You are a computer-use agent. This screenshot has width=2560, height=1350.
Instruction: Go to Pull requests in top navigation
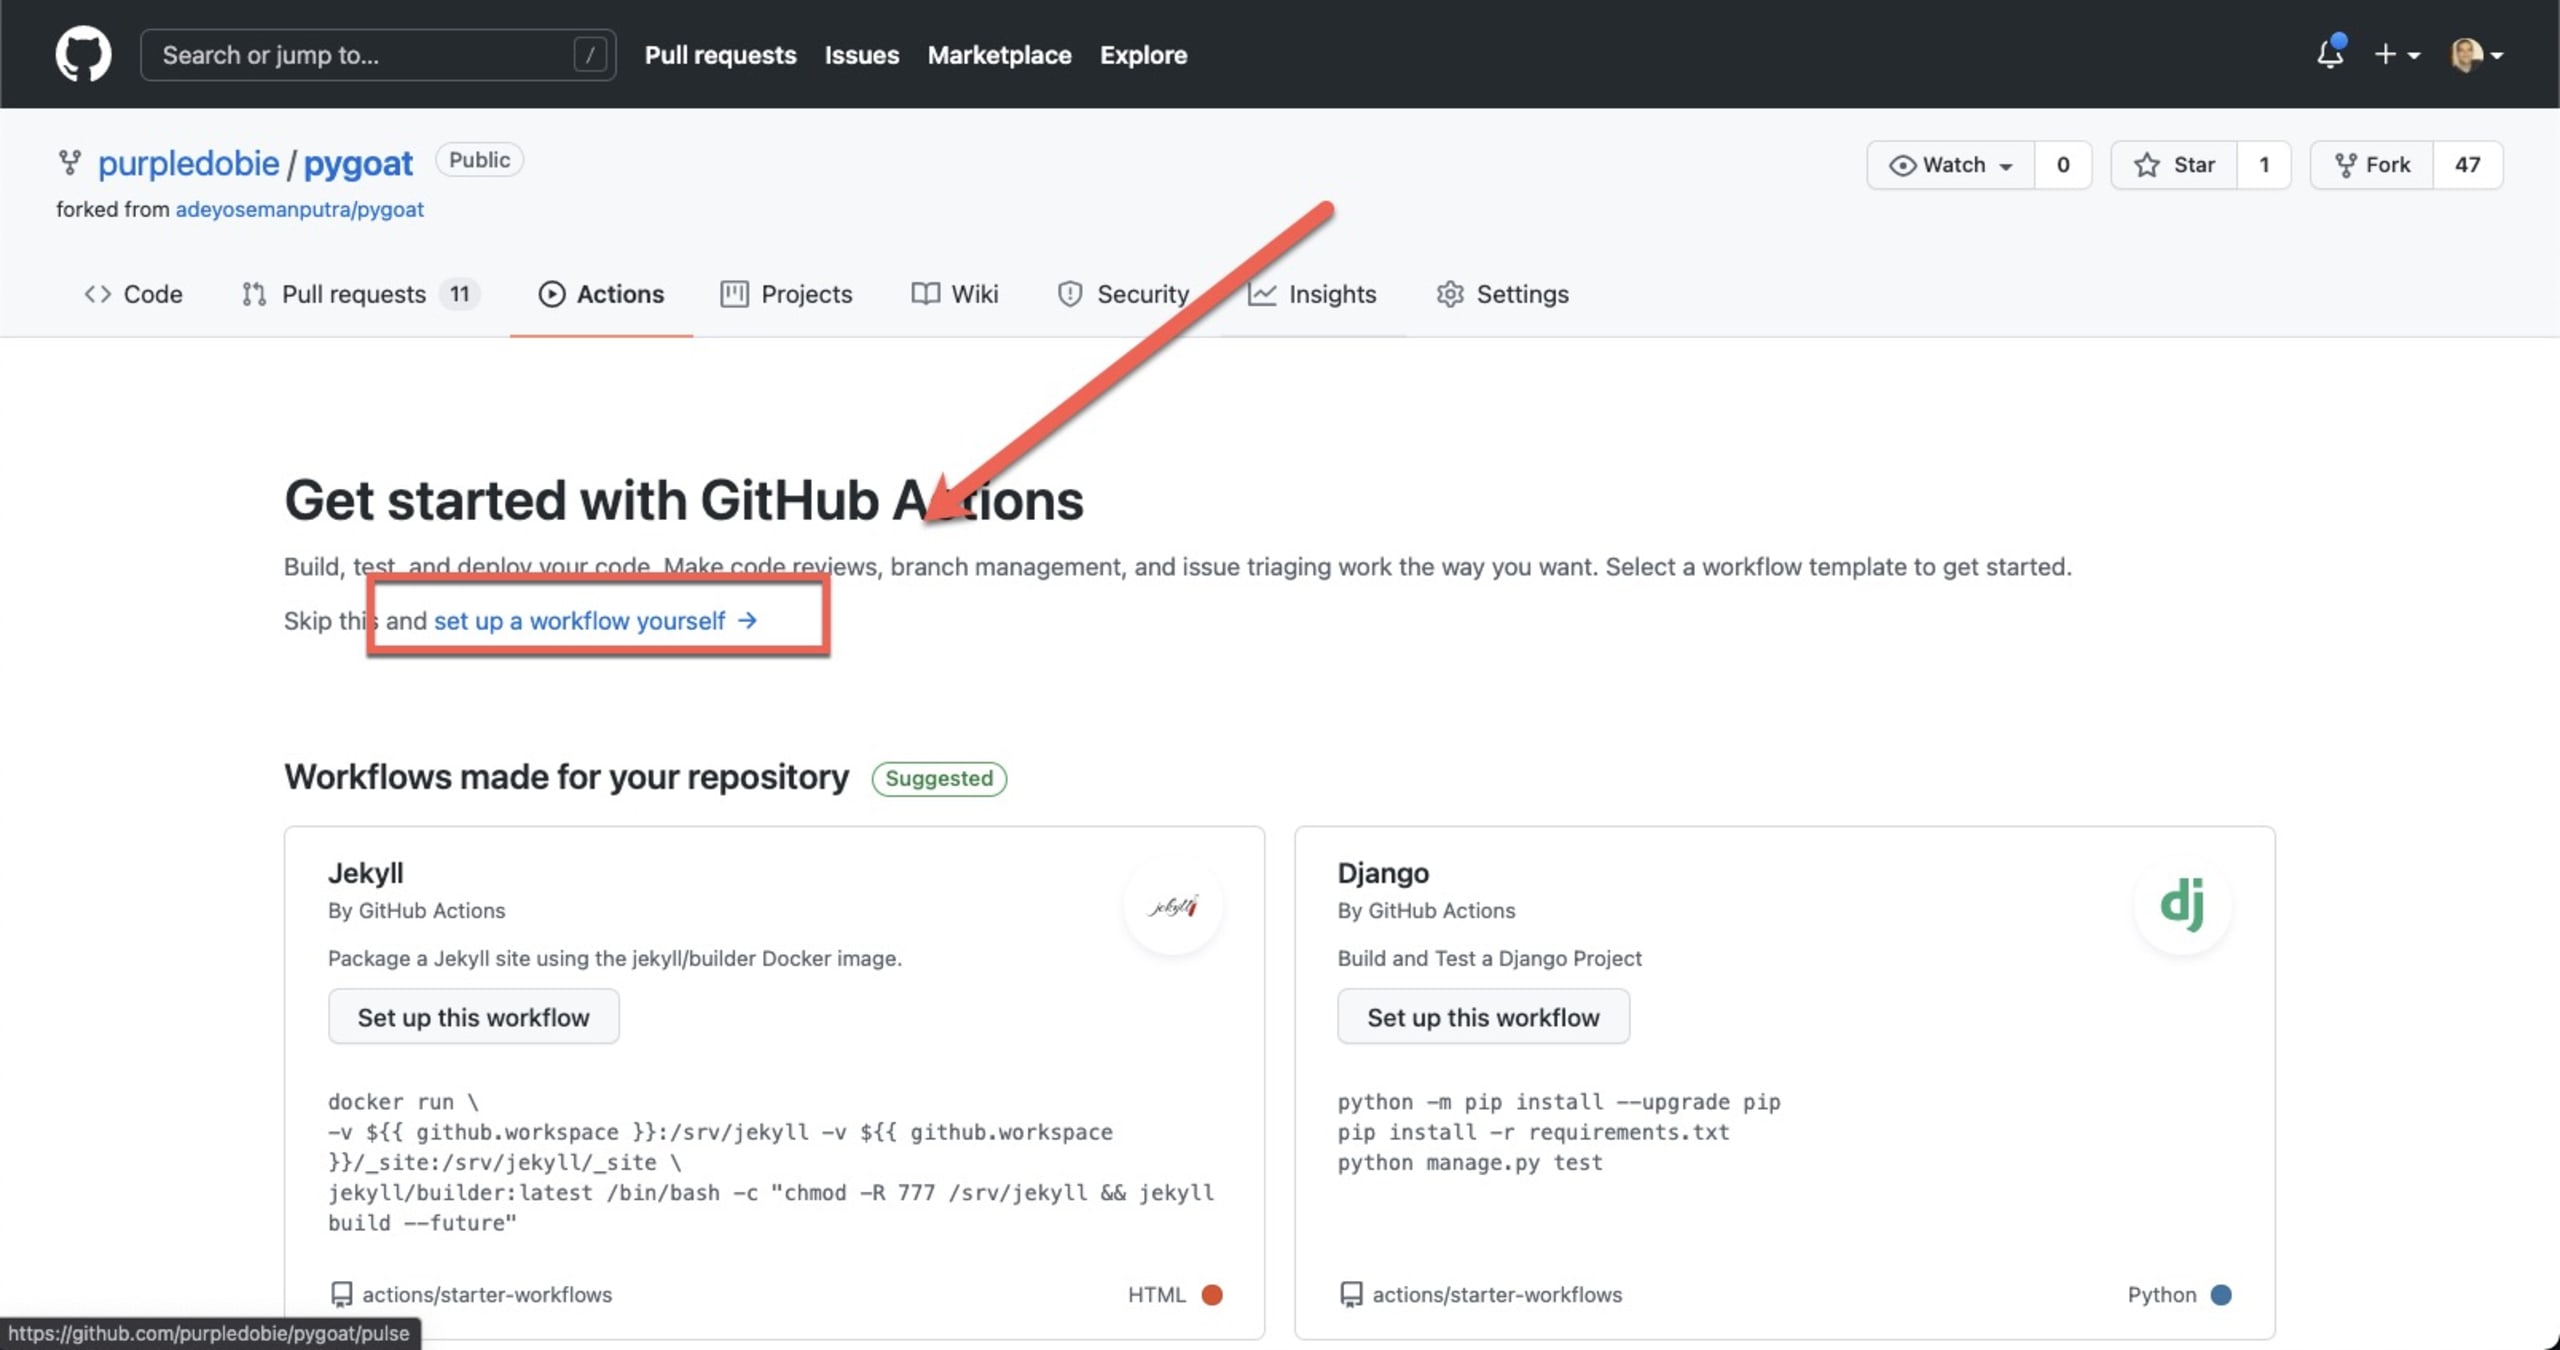pyautogui.click(x=720, y=55)
